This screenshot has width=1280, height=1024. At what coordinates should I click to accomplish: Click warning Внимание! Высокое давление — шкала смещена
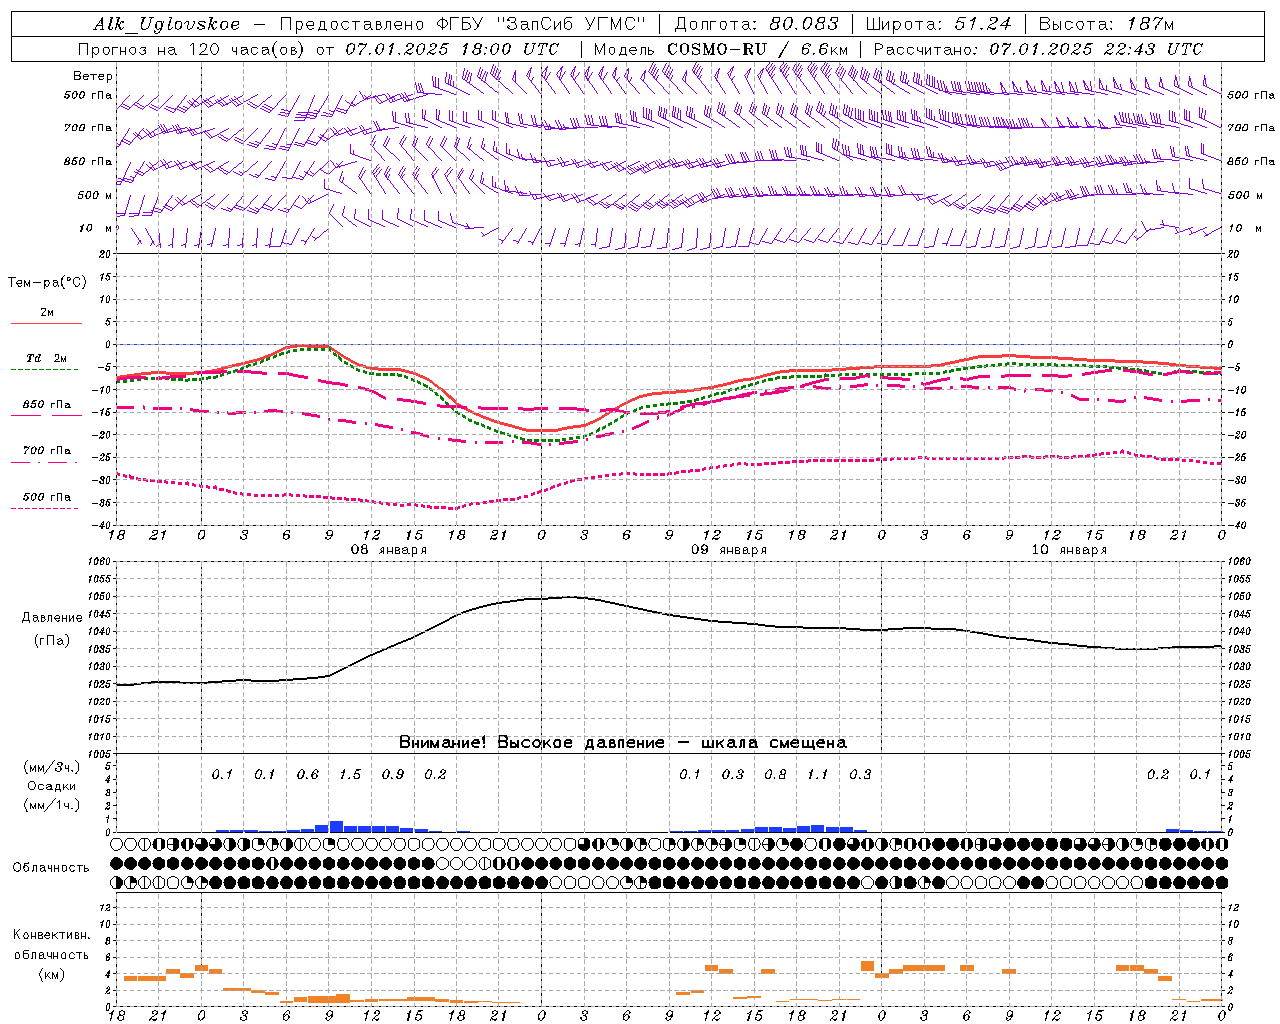click(x=623, y=743)
